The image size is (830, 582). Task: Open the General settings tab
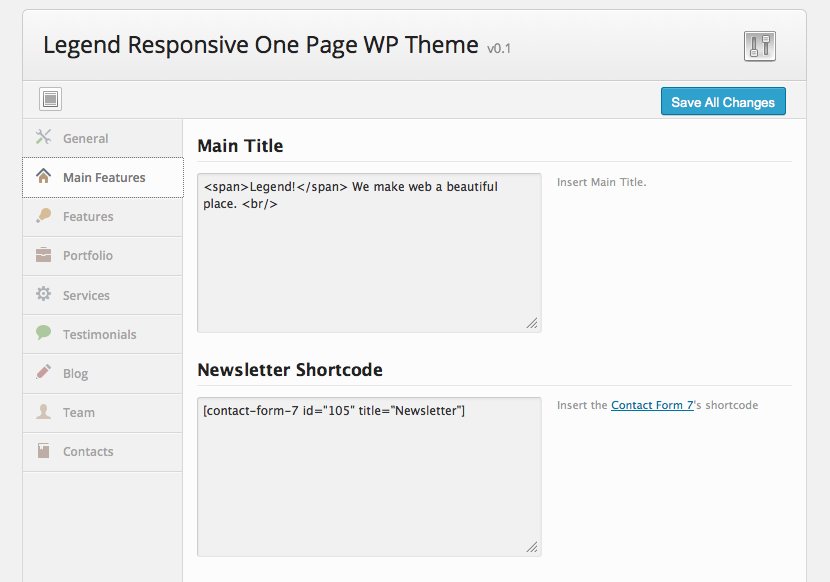[86, 139]
